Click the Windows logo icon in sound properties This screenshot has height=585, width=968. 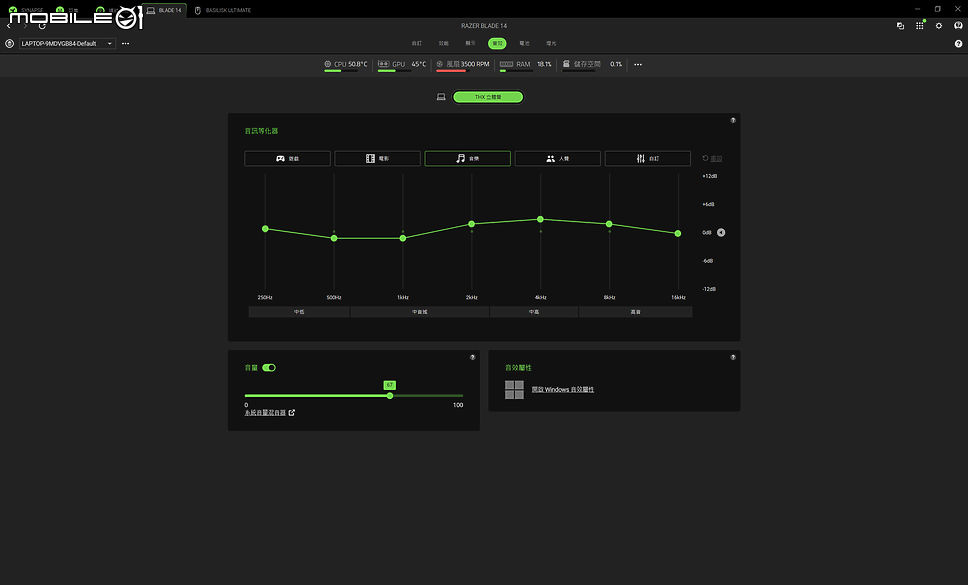click(x=514, y=390)
